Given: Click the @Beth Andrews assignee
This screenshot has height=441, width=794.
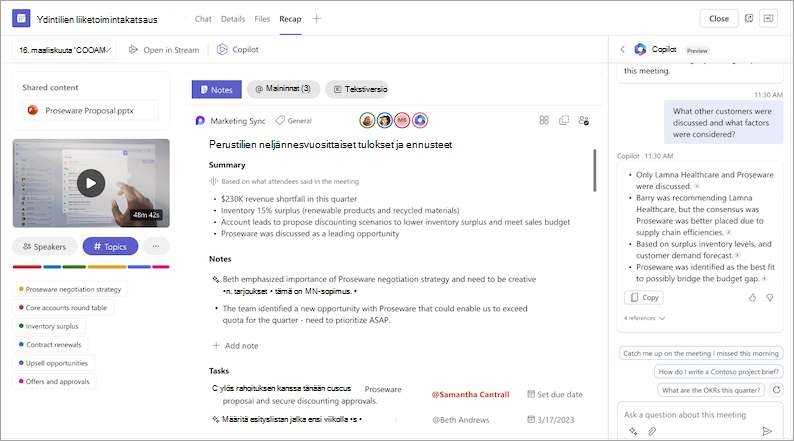Looking at the screenshot, I should click(x=461, y=420).
